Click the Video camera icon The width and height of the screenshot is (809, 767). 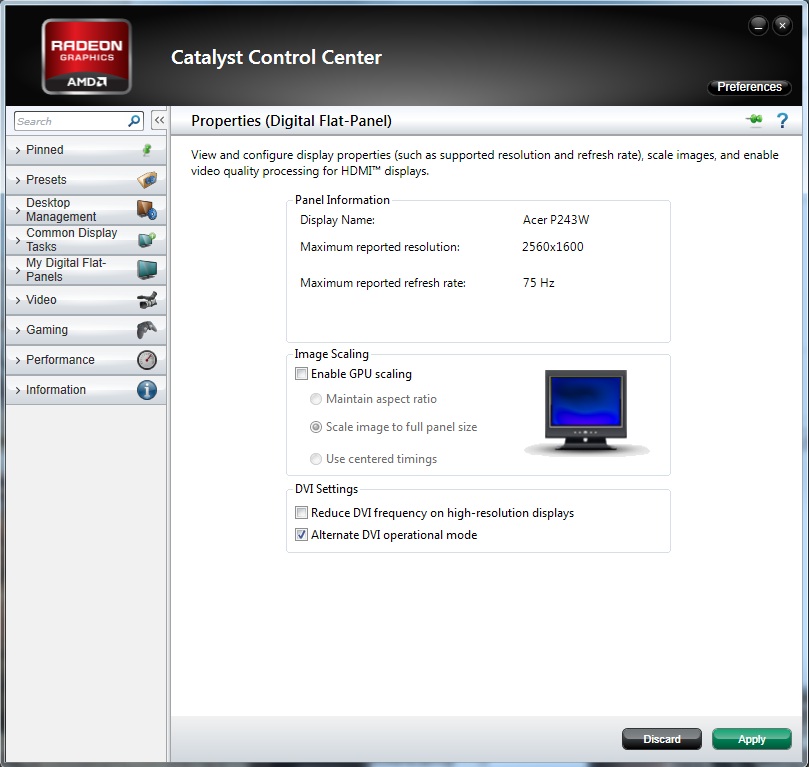click(x=147, y=300)
